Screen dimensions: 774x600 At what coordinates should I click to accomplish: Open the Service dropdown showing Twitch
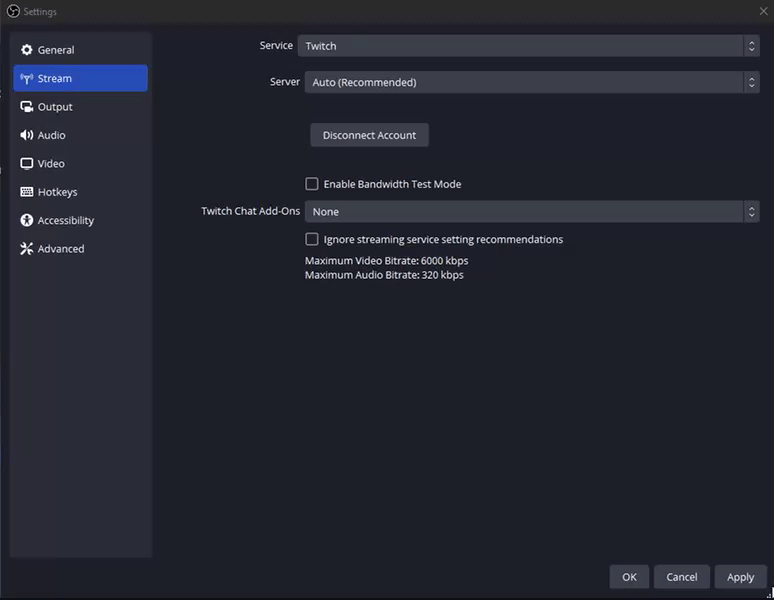pyautogui.click(x=528, y=46)
